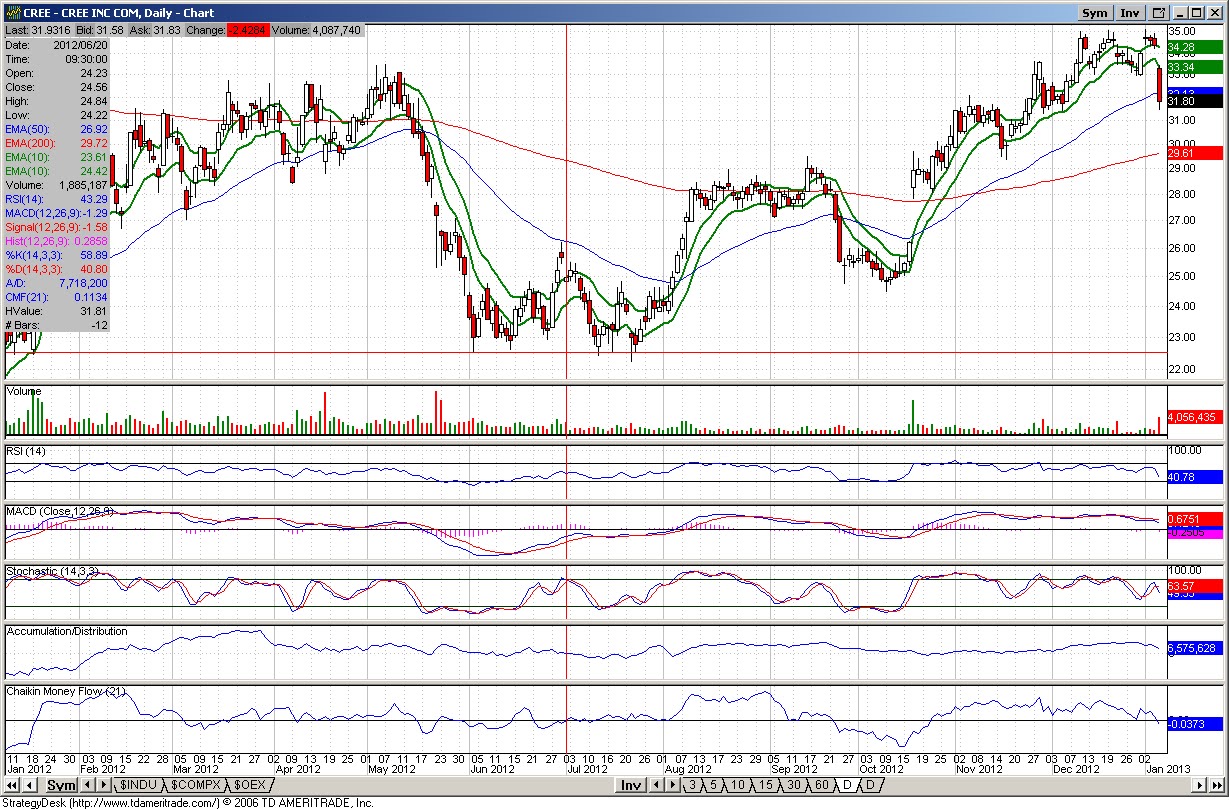1229x809 pixels.
Task: Select the 5 minute interval tab
Action: tap(711, 785)
